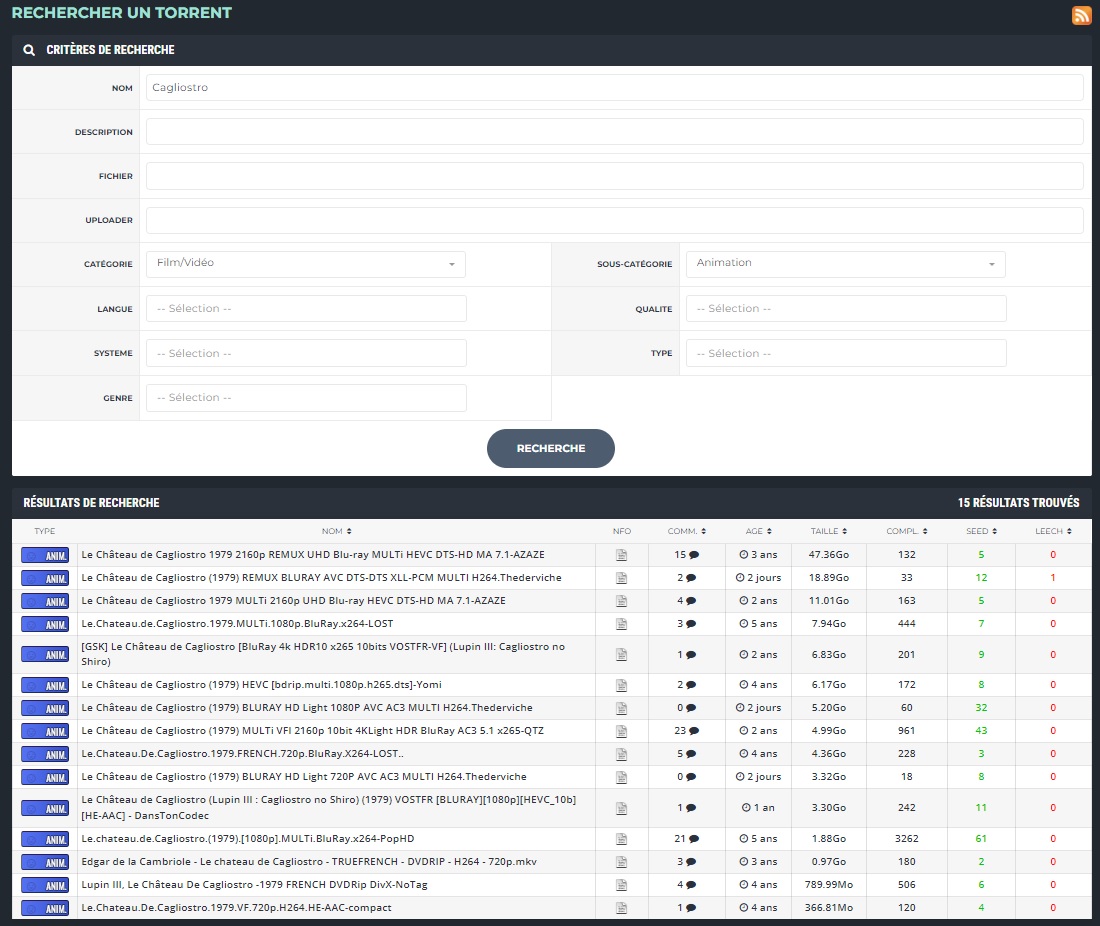Open the Catégorie dropdown showing Film/Vidéo
Screen dimensions: 1100x926
306,264
